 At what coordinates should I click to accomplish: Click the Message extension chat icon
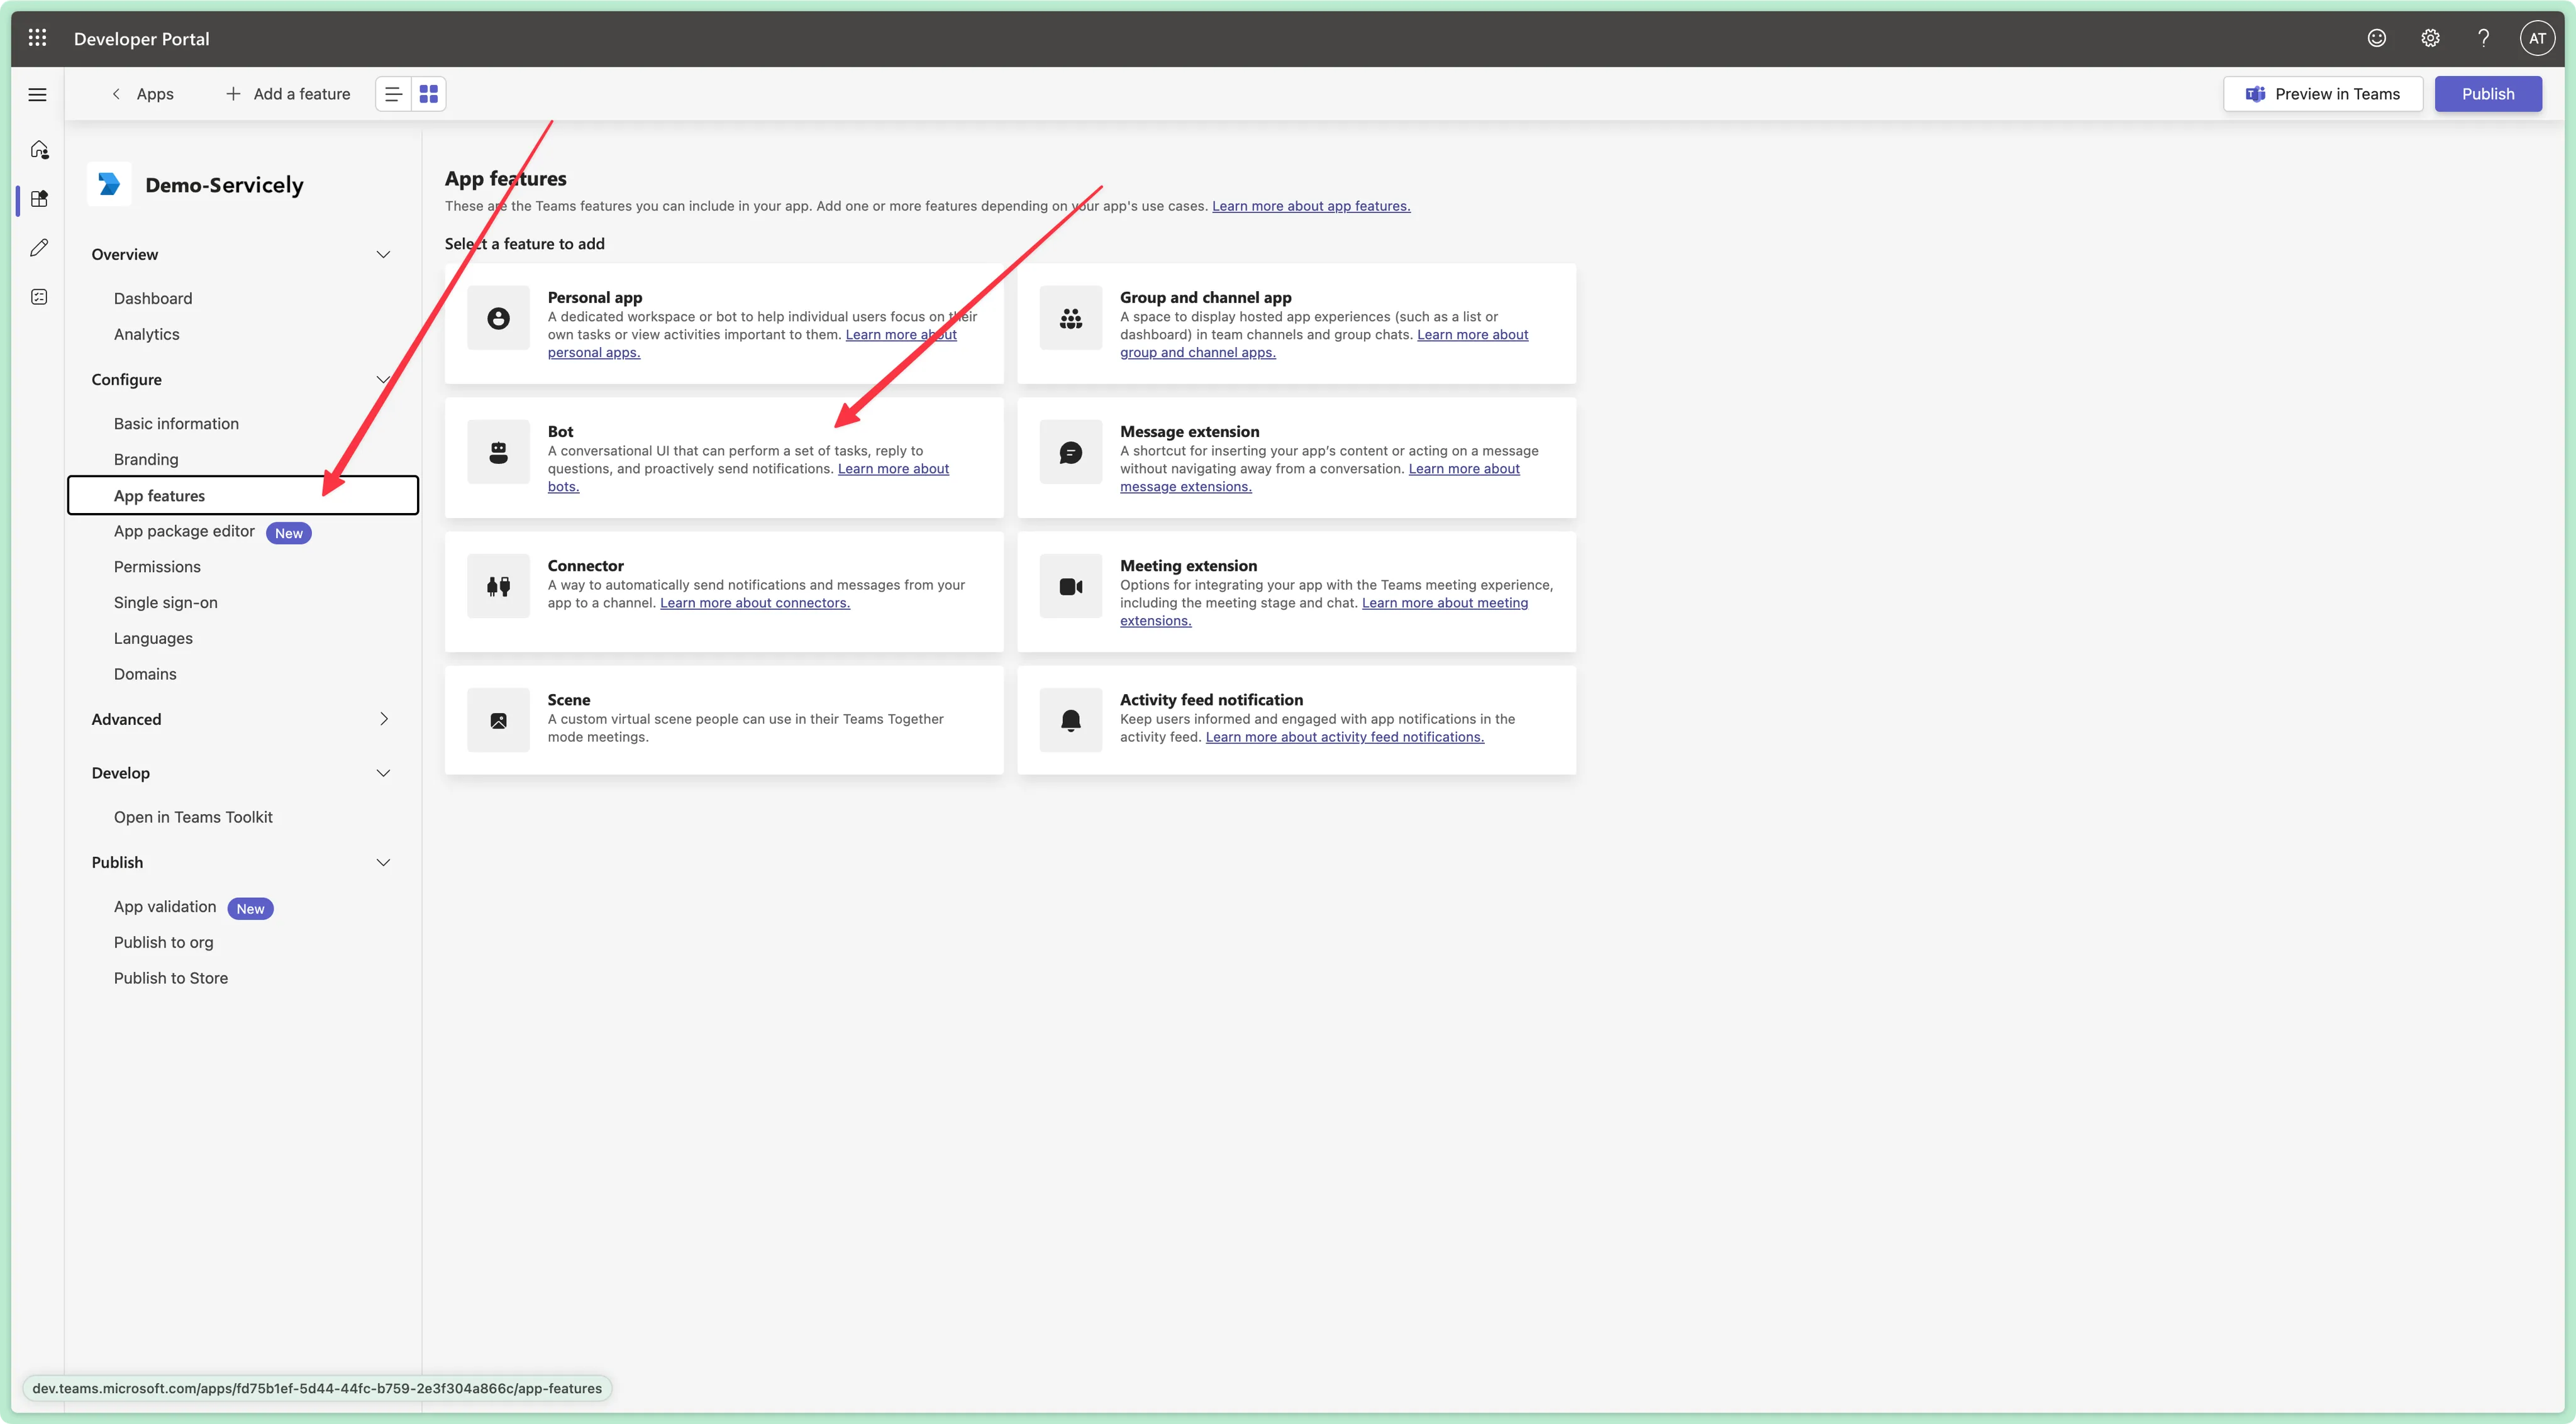coord(1071,452)
